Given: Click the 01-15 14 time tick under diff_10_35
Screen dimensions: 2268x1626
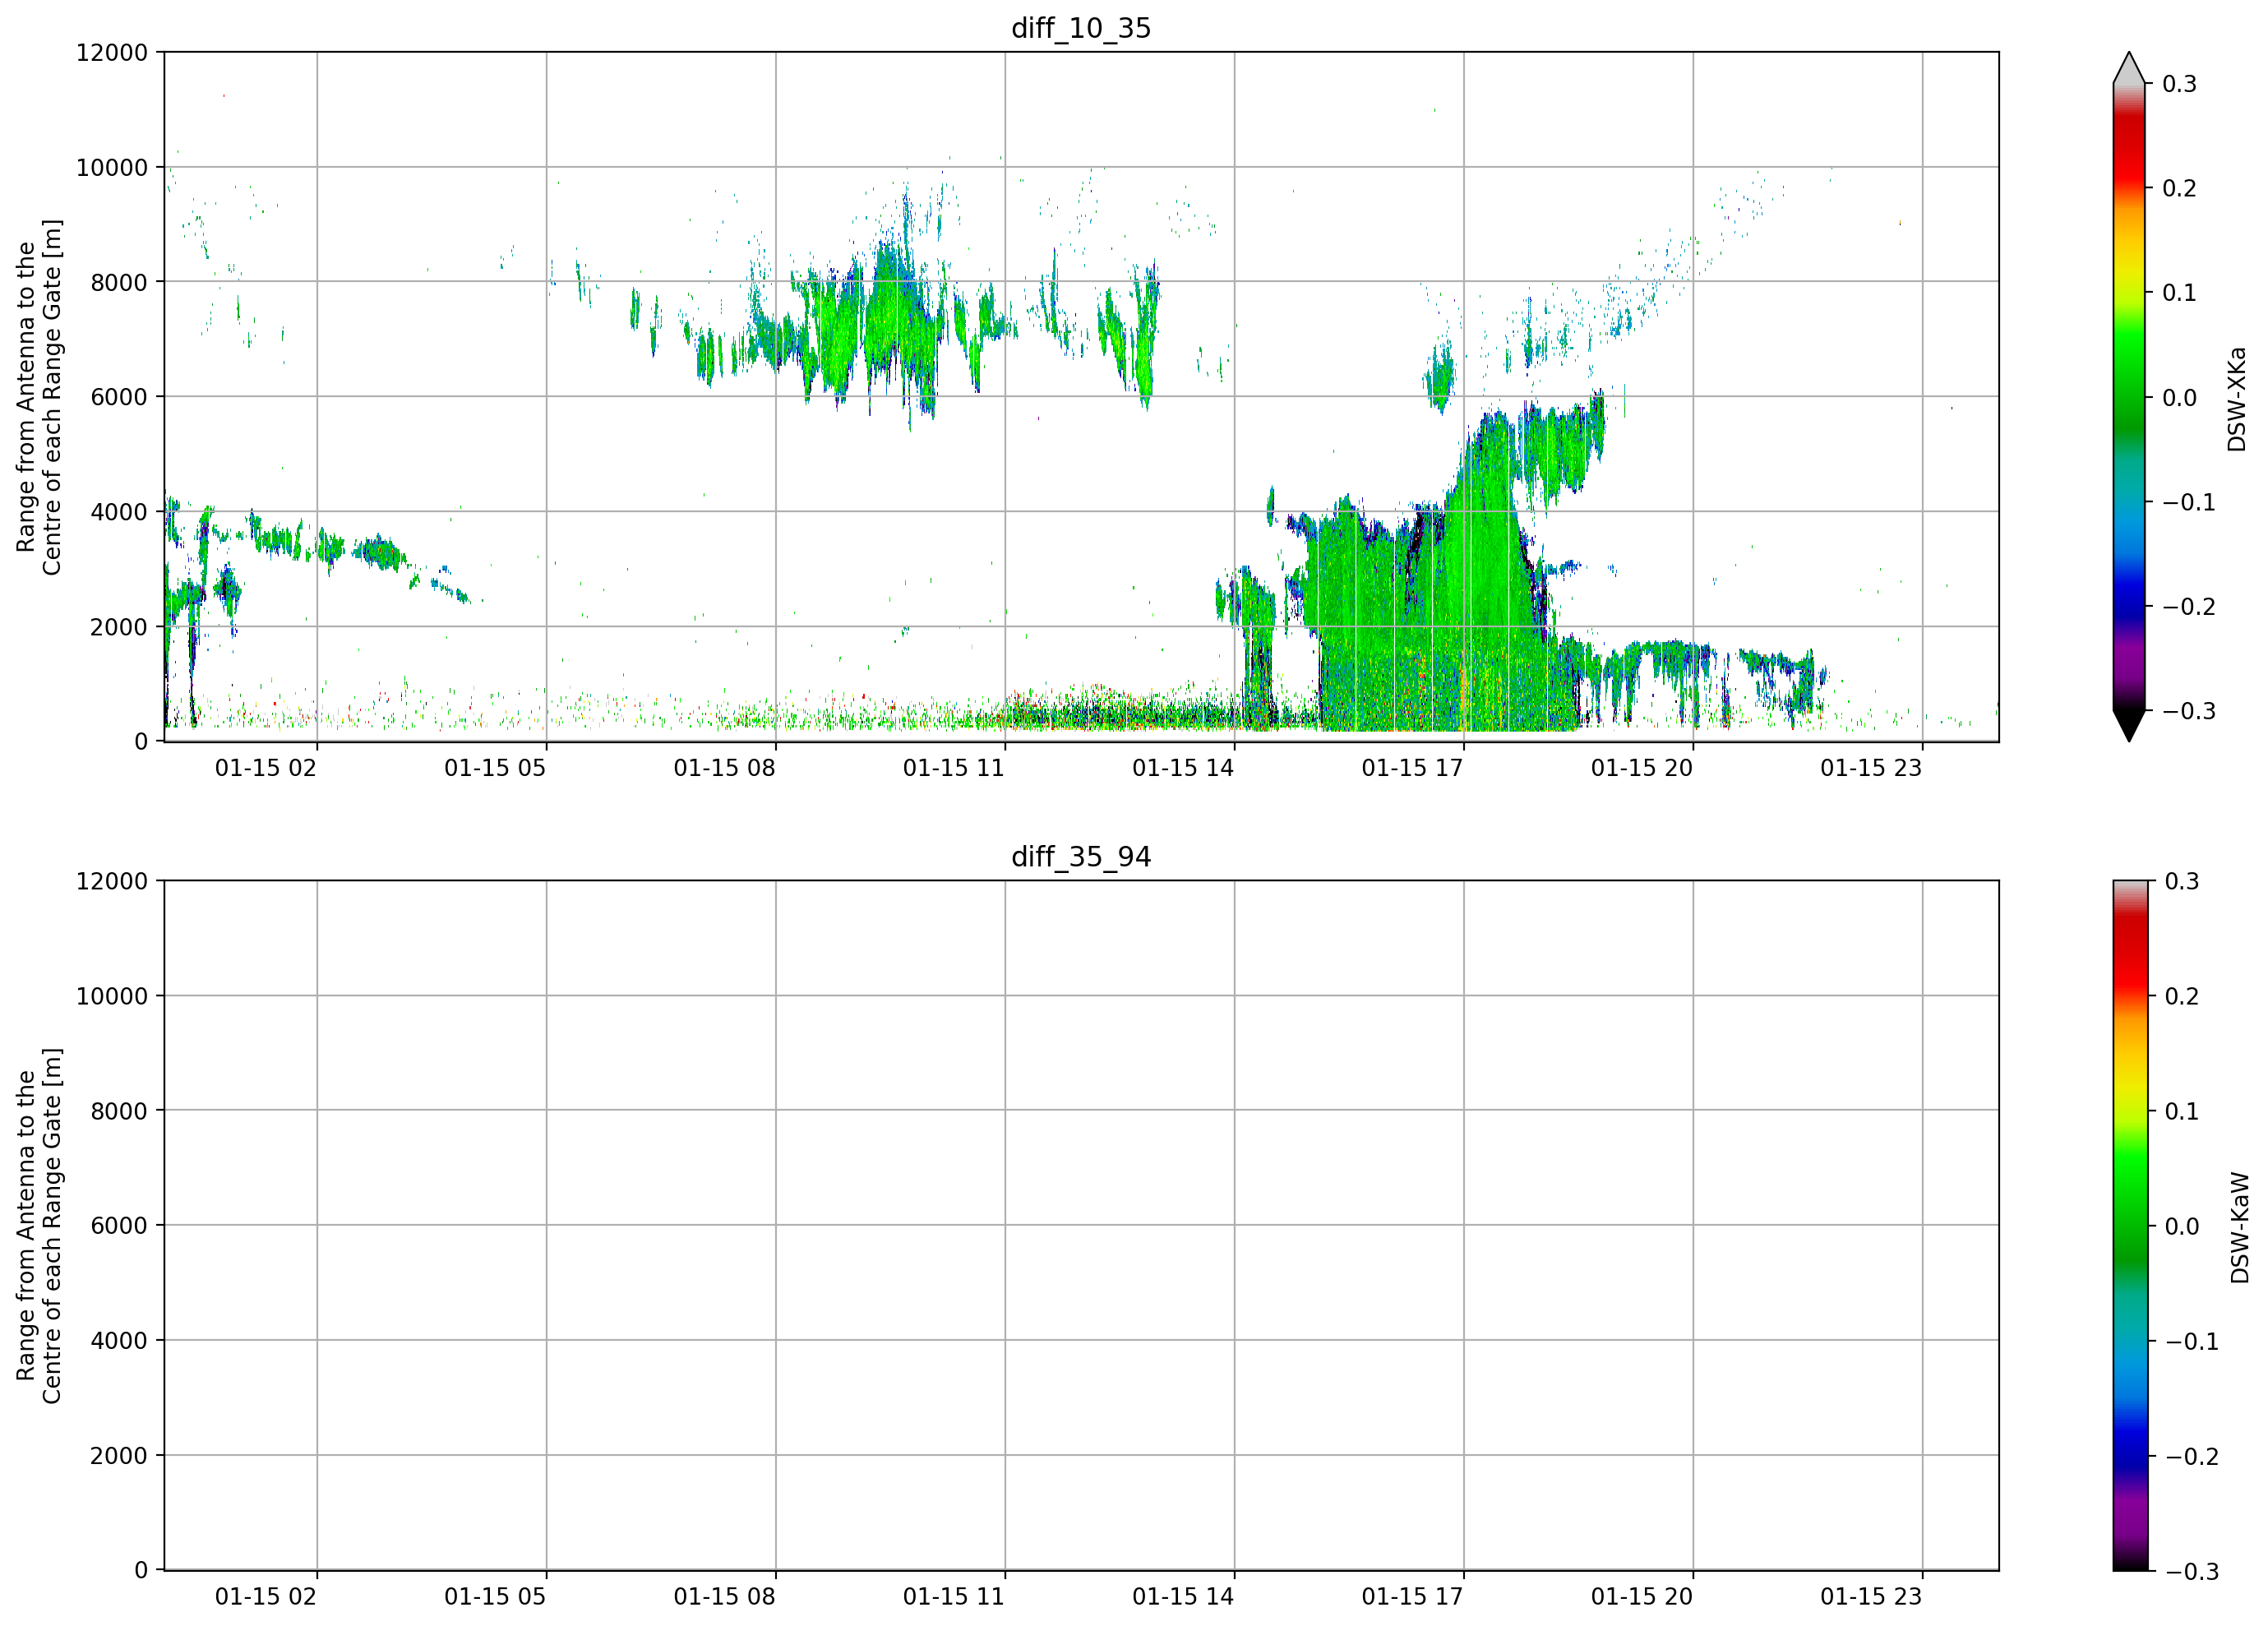Looking at the screenshot, I should 1183,768.
